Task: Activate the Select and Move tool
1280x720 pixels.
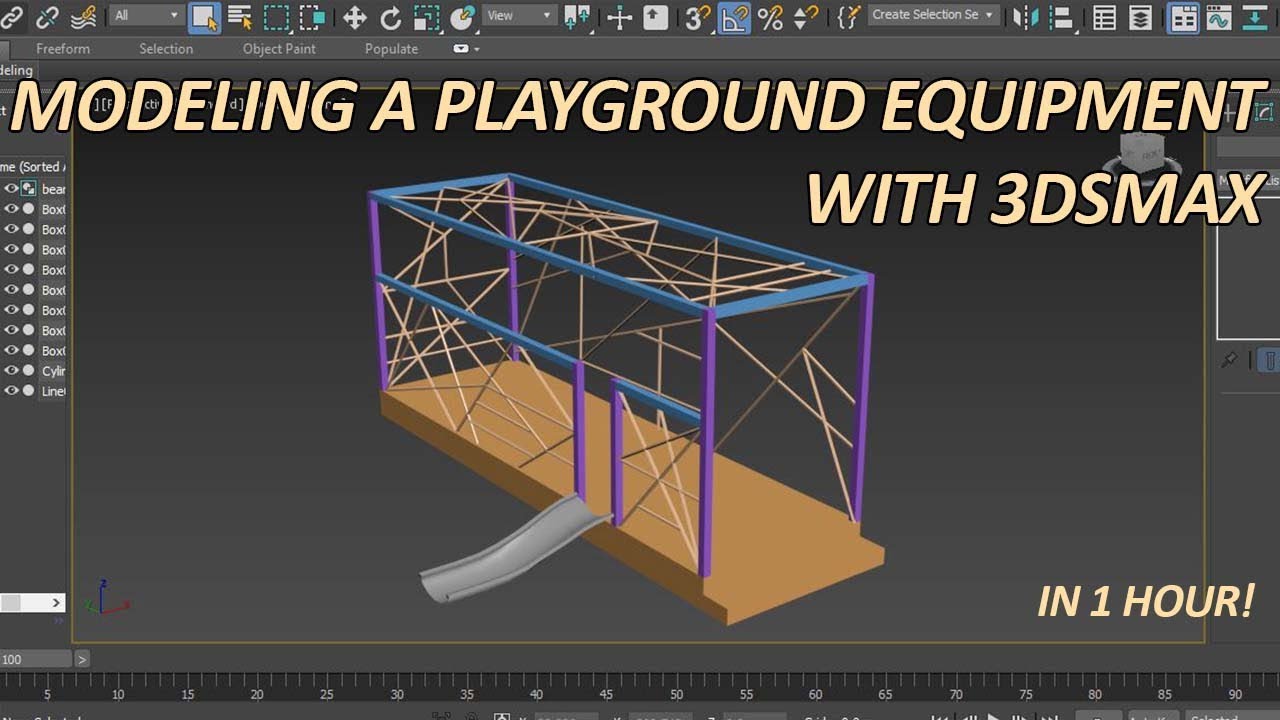Action: [354, 16]
